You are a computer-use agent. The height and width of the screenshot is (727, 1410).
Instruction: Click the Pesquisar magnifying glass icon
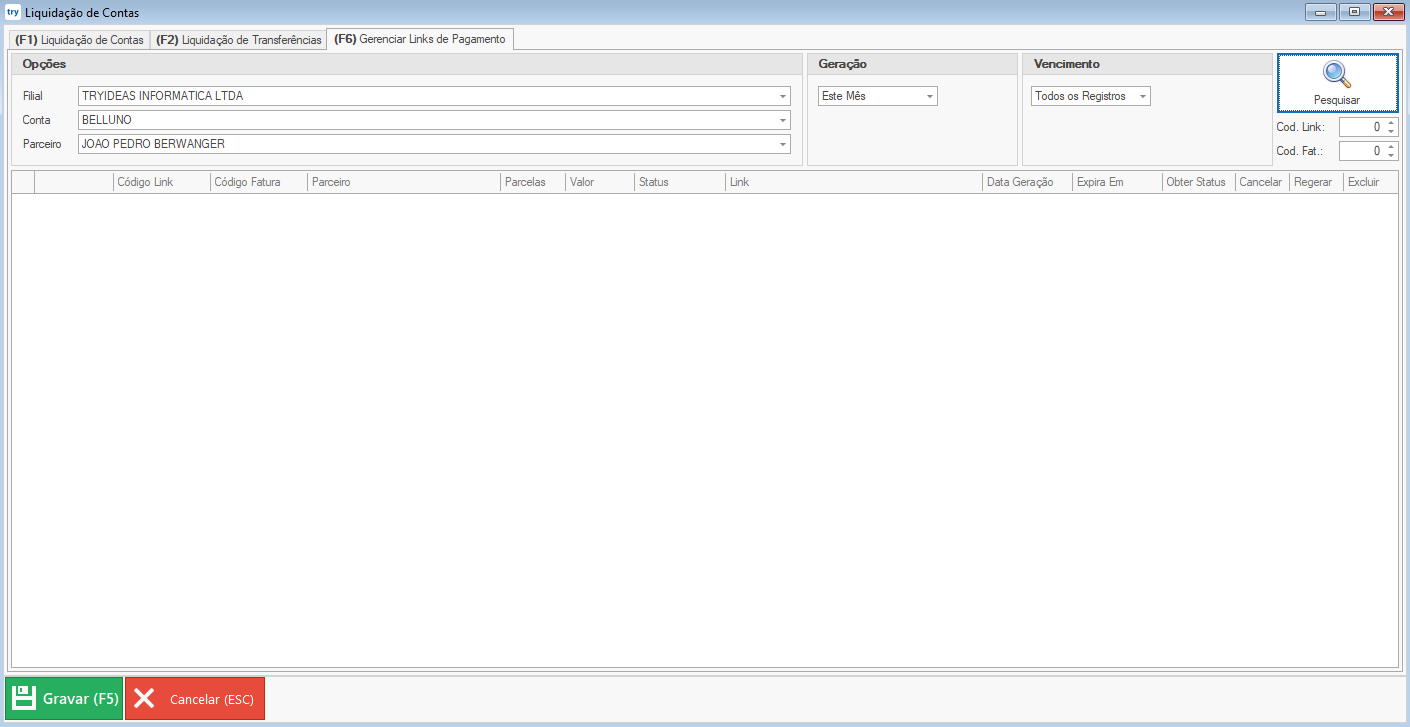point(1337,76)
